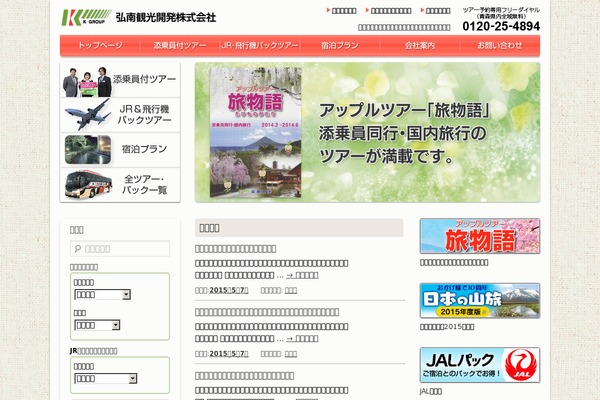600x400 pixels.
Task: Click the アップルツアー「旅物語」 main hero banner
Action: click(x=367, y=132)
